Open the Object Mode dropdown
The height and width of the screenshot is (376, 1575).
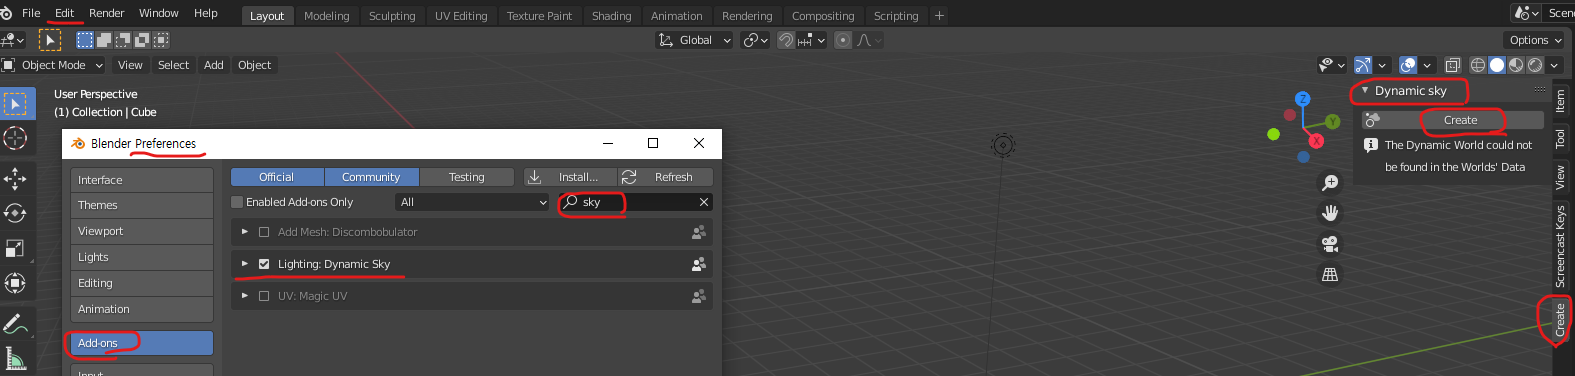pyautogui.click(x=53, y=65)
